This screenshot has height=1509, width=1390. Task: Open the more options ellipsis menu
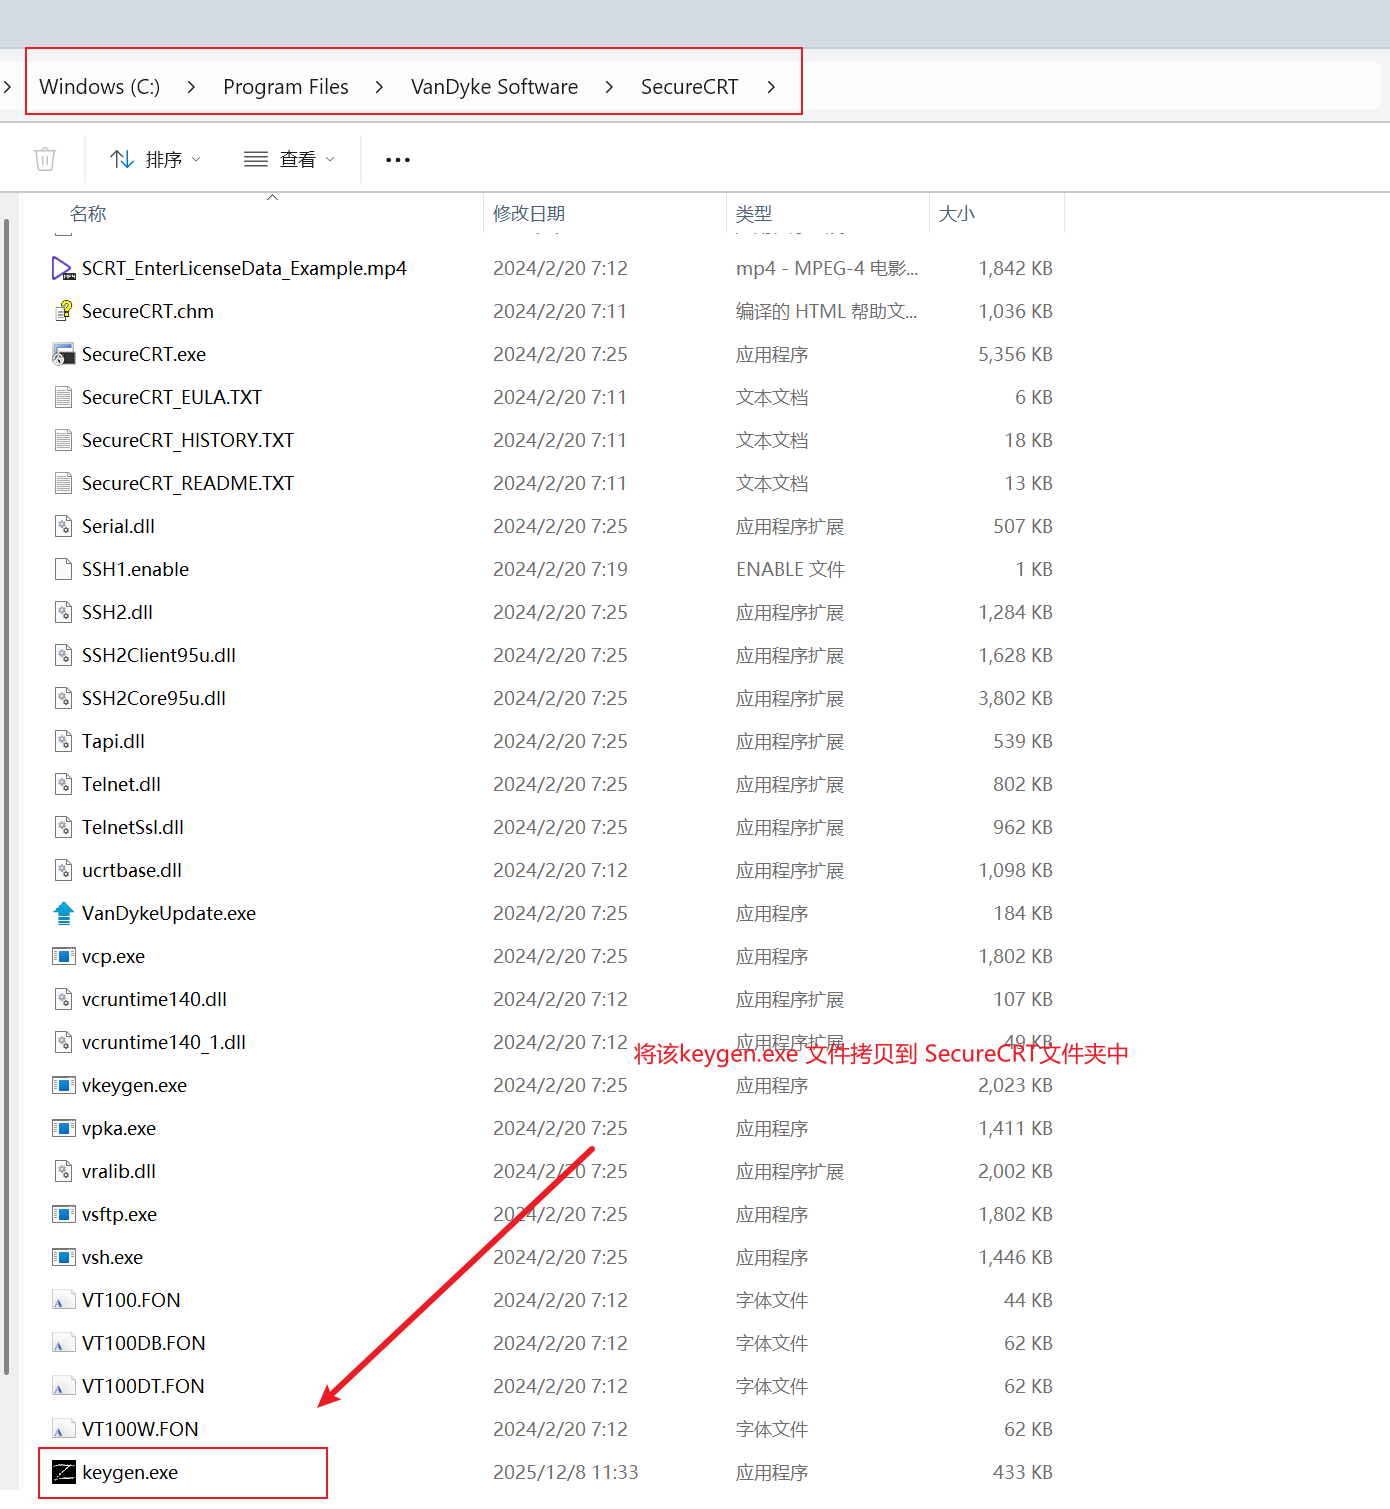point(398,160)
